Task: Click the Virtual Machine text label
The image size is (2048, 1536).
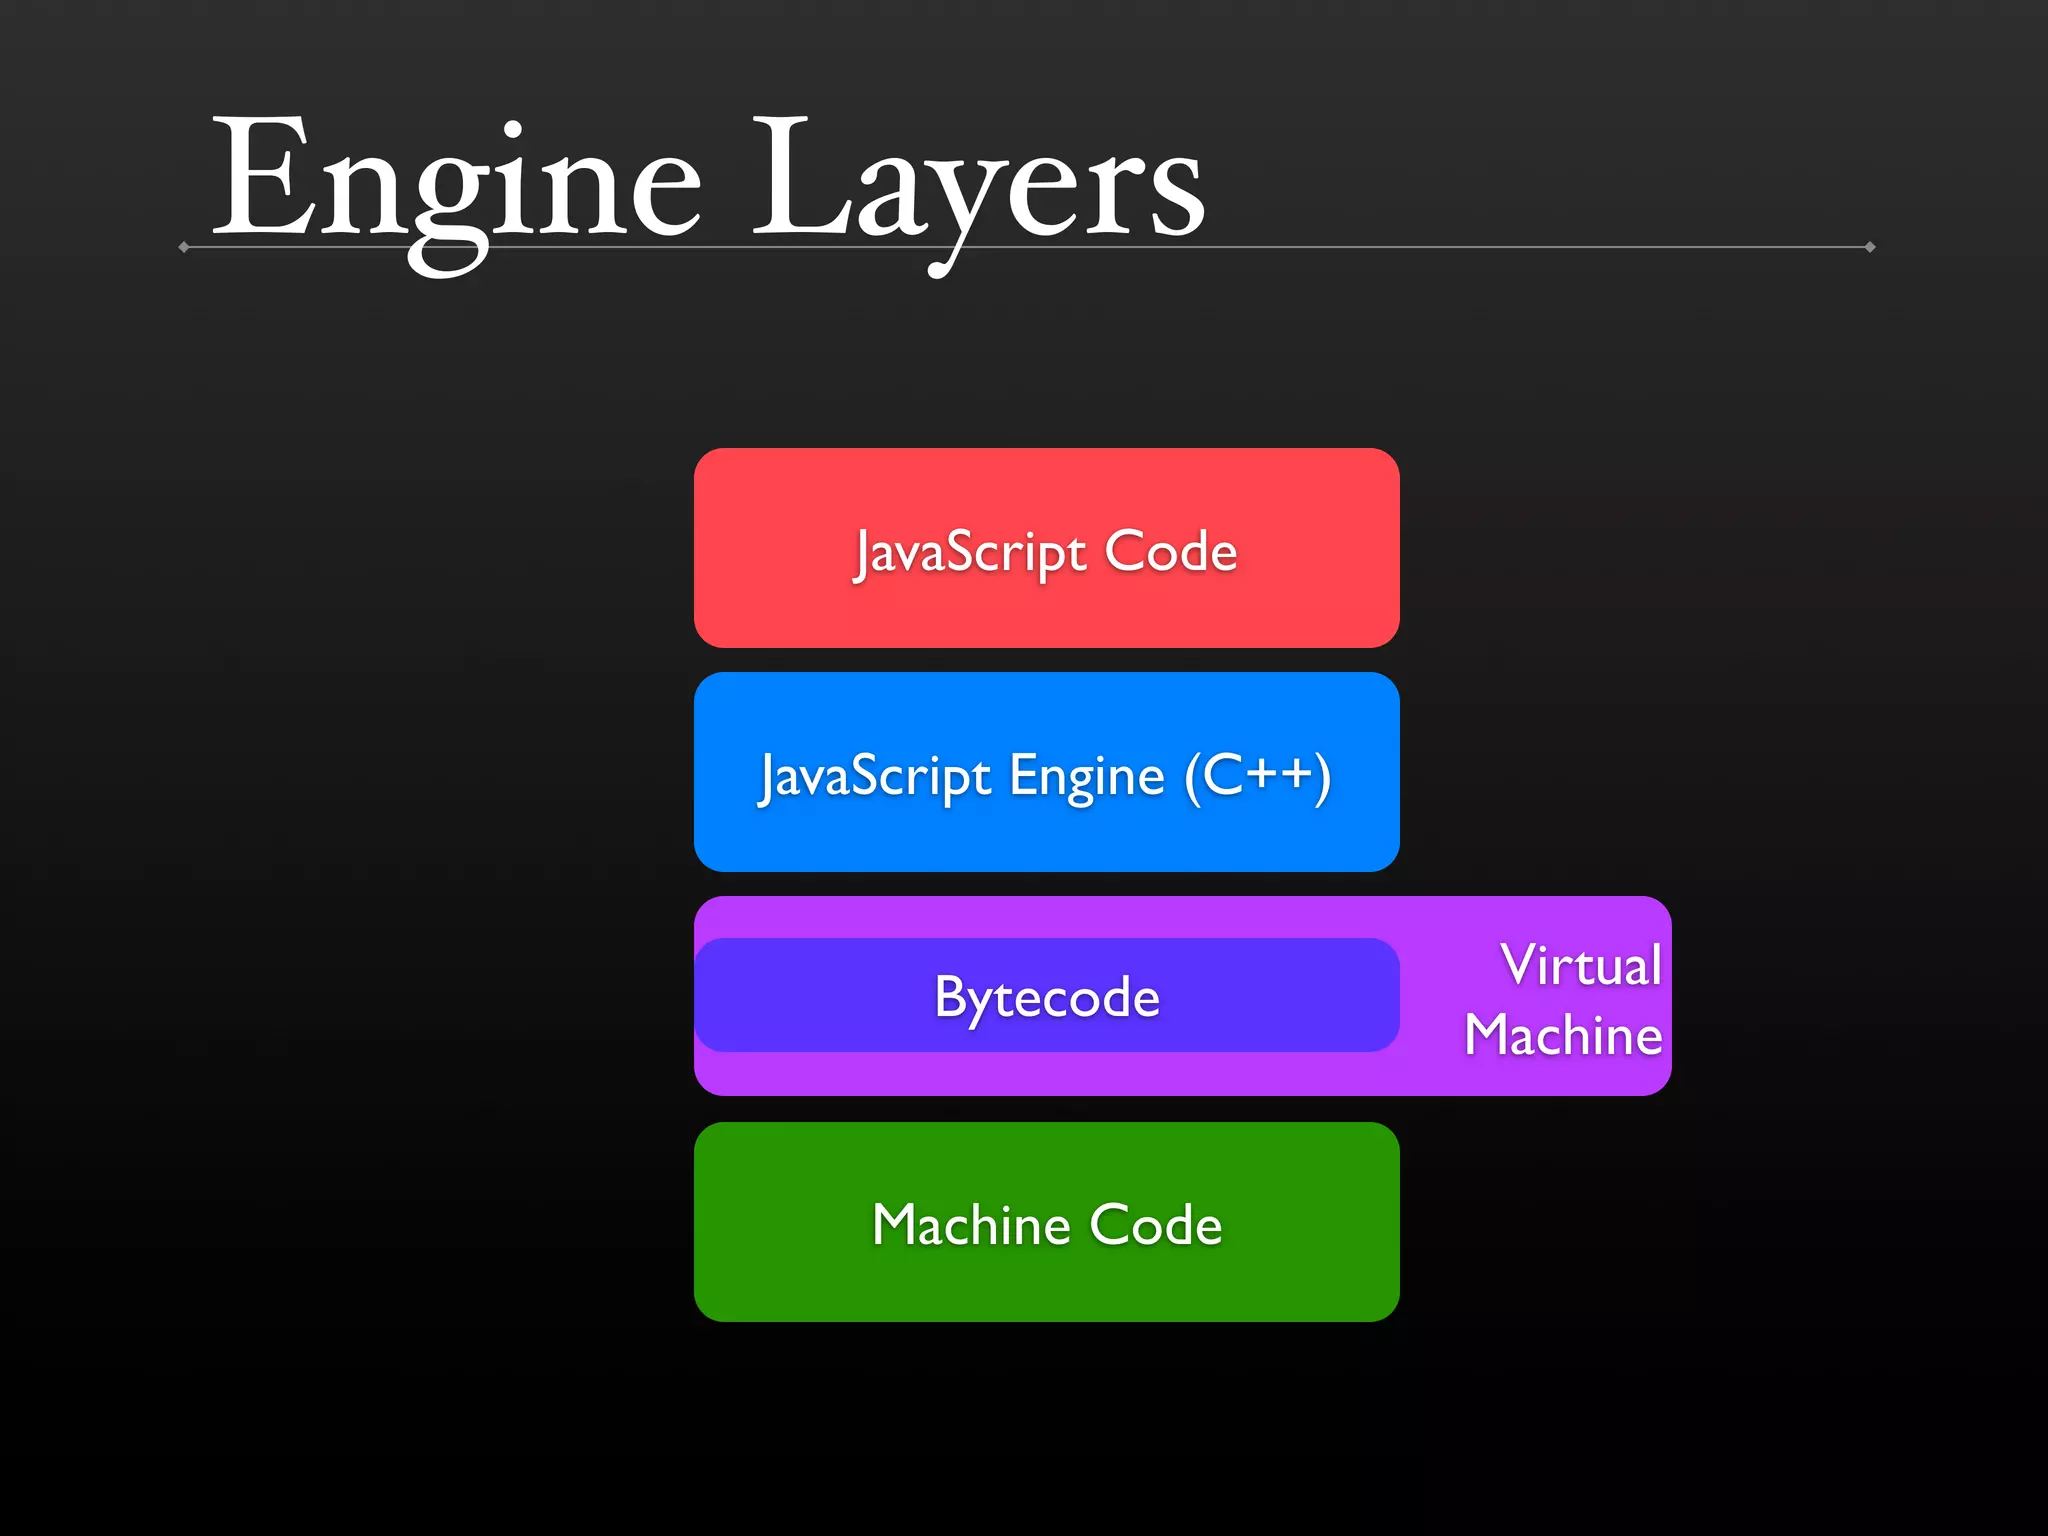Action: tap(1565, 1000)
